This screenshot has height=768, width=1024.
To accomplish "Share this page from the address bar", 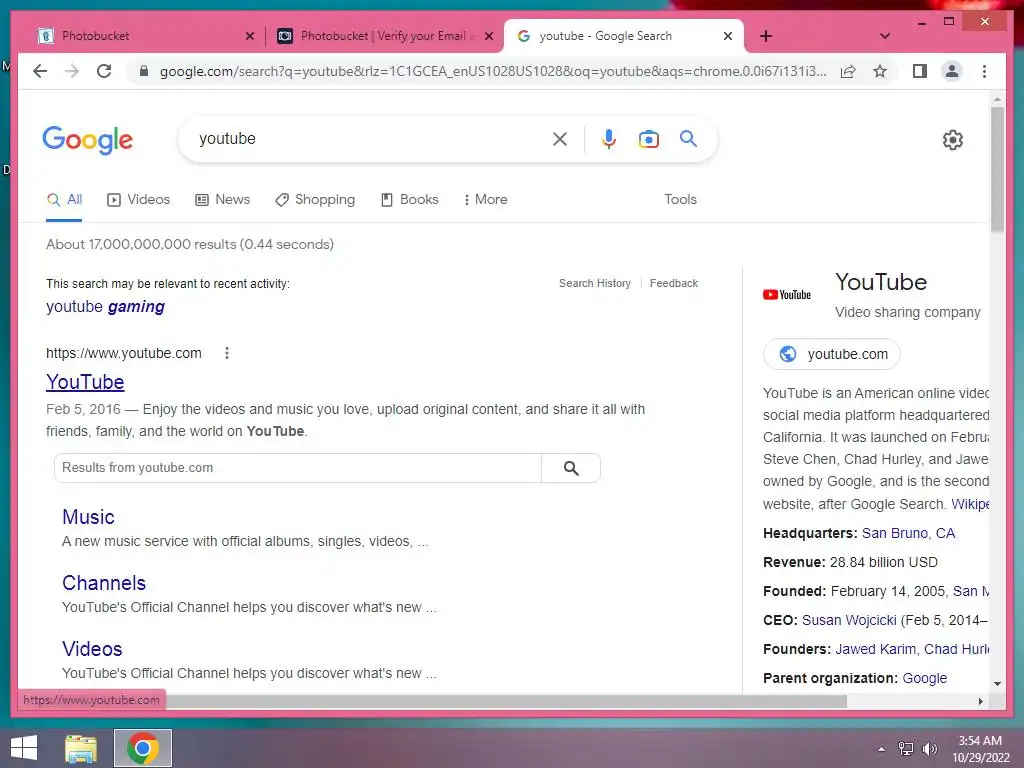I will pos(848,71).
